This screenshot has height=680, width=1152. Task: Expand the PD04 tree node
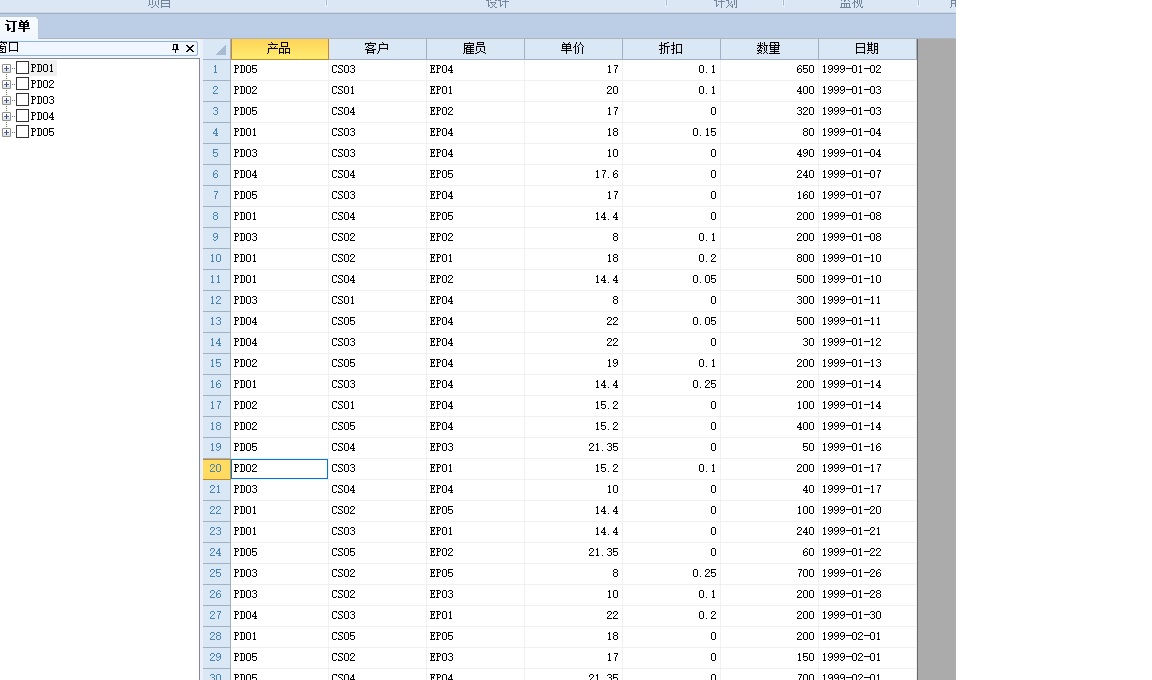7,117
